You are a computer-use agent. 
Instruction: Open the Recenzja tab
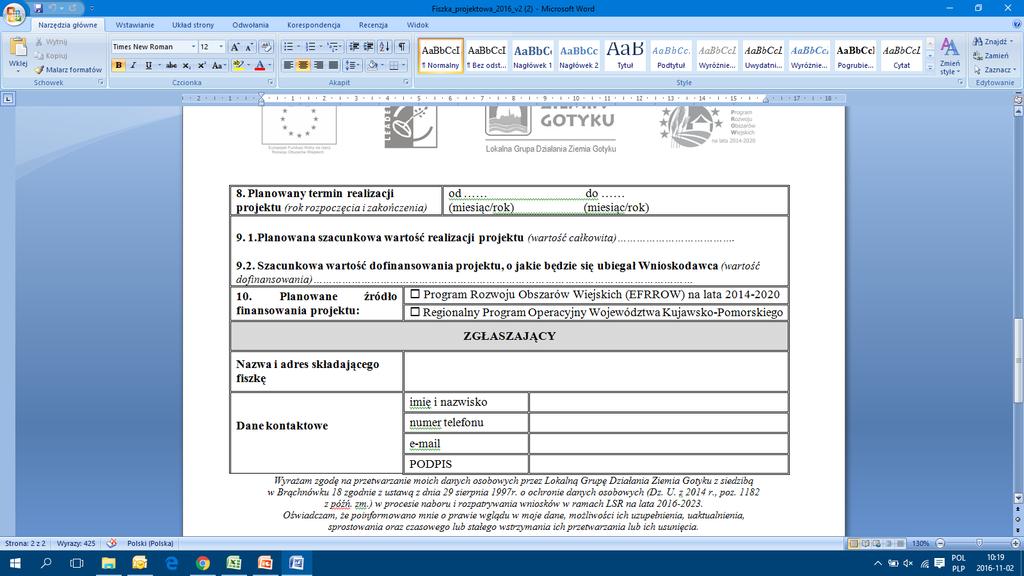tap(373, 25)
